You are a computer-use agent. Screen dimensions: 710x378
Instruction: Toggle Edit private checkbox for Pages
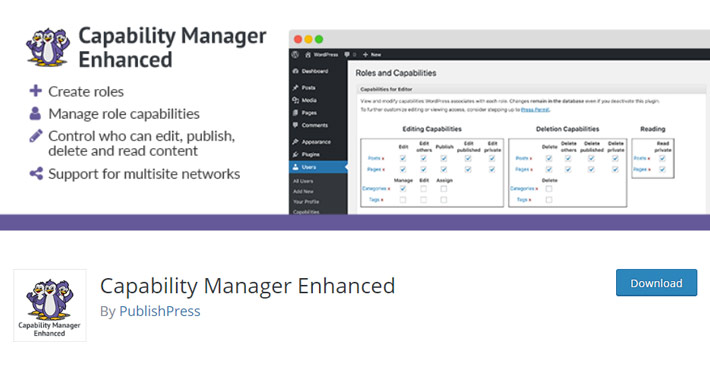(492, 169)
